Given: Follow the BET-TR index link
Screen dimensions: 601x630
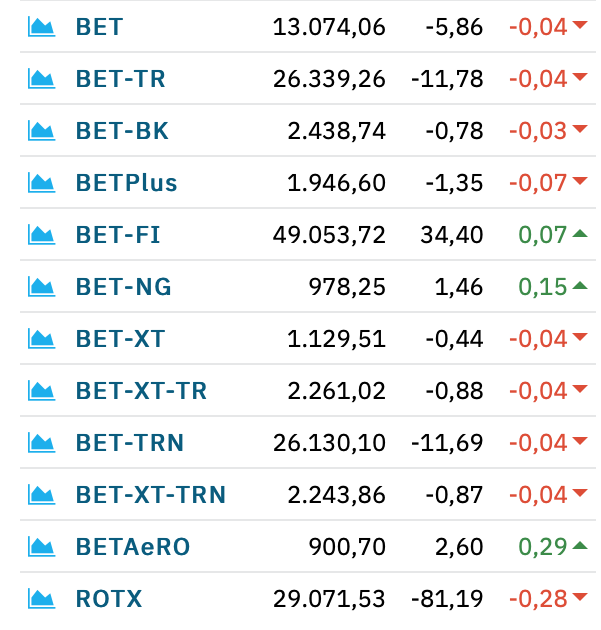Looking at the screenshot, I should [121, 79].
